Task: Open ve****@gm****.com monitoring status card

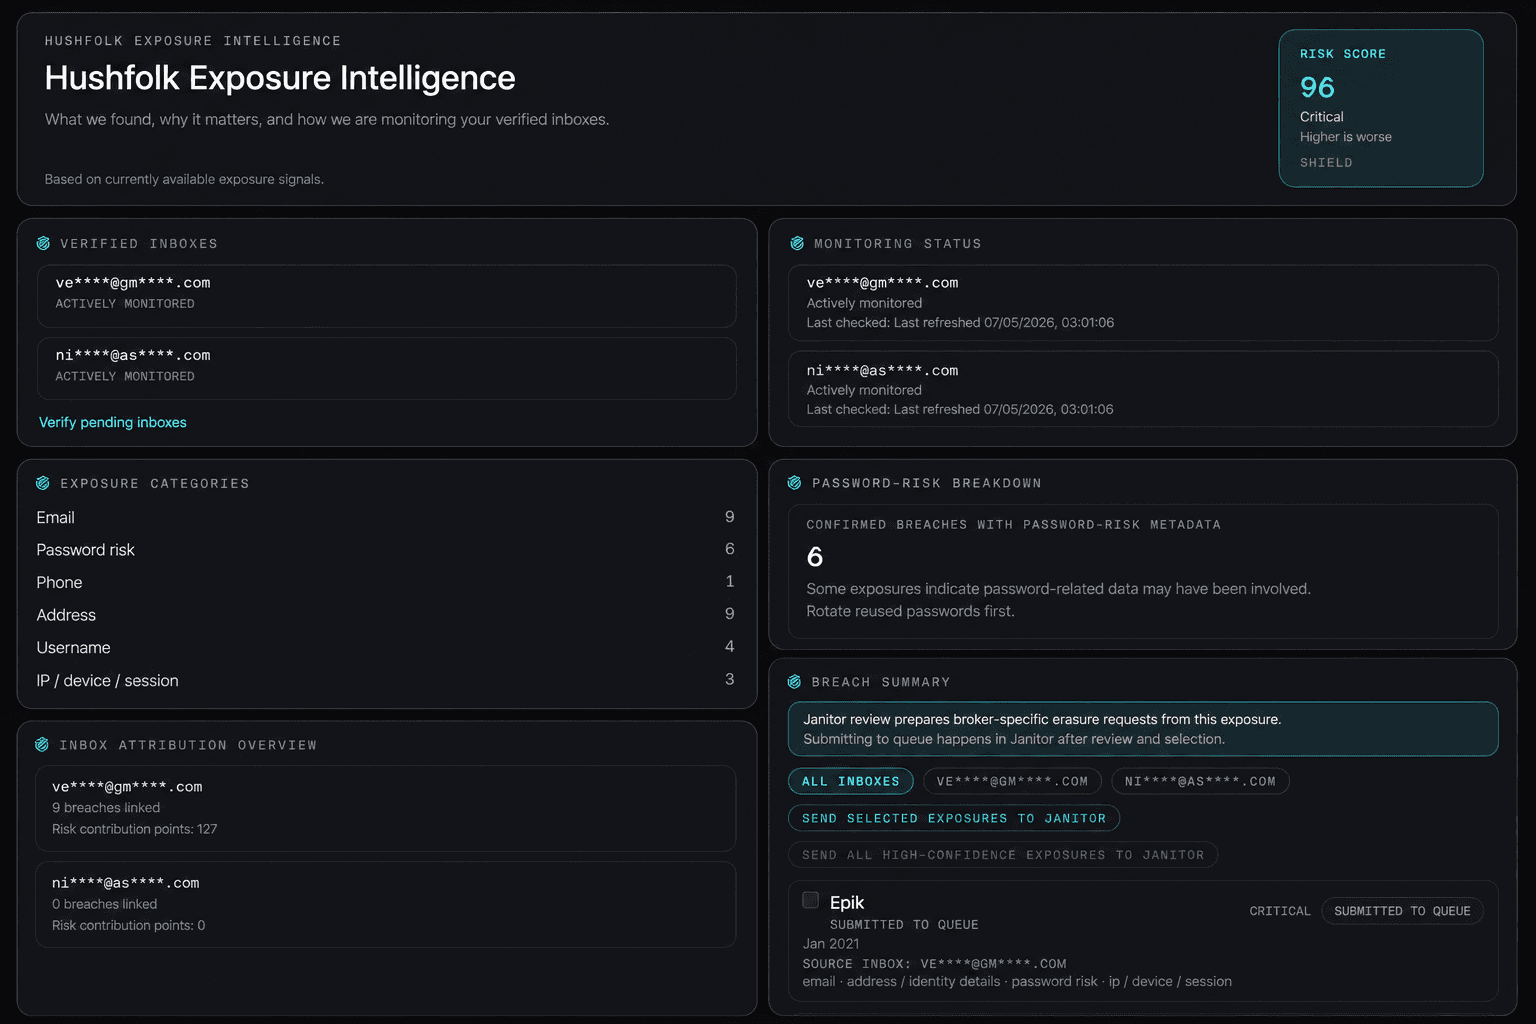Action: click(1143, 303)
